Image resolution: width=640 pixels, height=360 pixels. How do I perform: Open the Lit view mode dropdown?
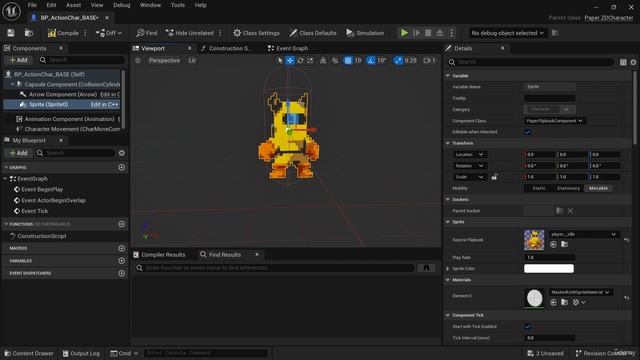(192, 60)
